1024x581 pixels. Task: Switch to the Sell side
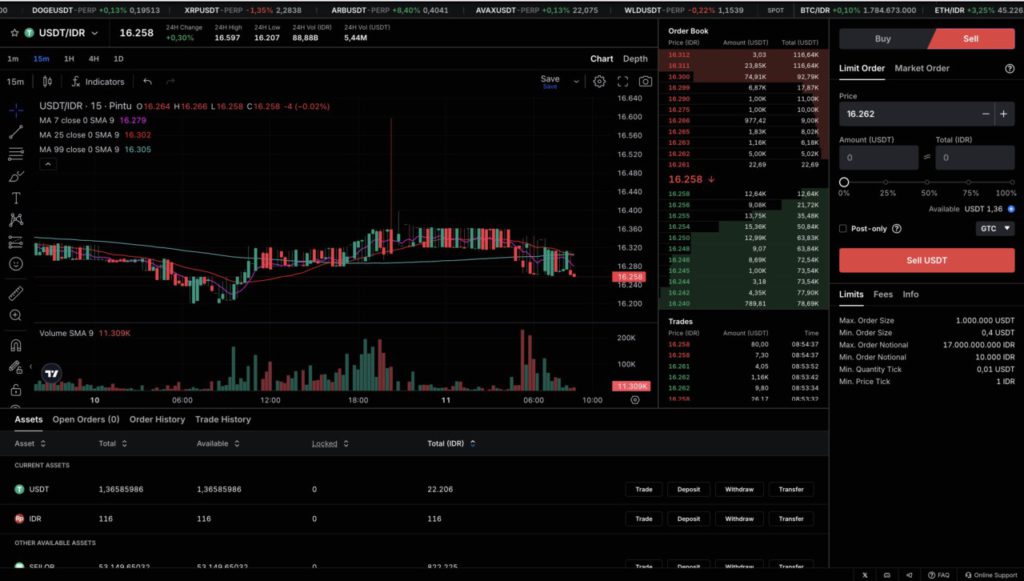971,39
